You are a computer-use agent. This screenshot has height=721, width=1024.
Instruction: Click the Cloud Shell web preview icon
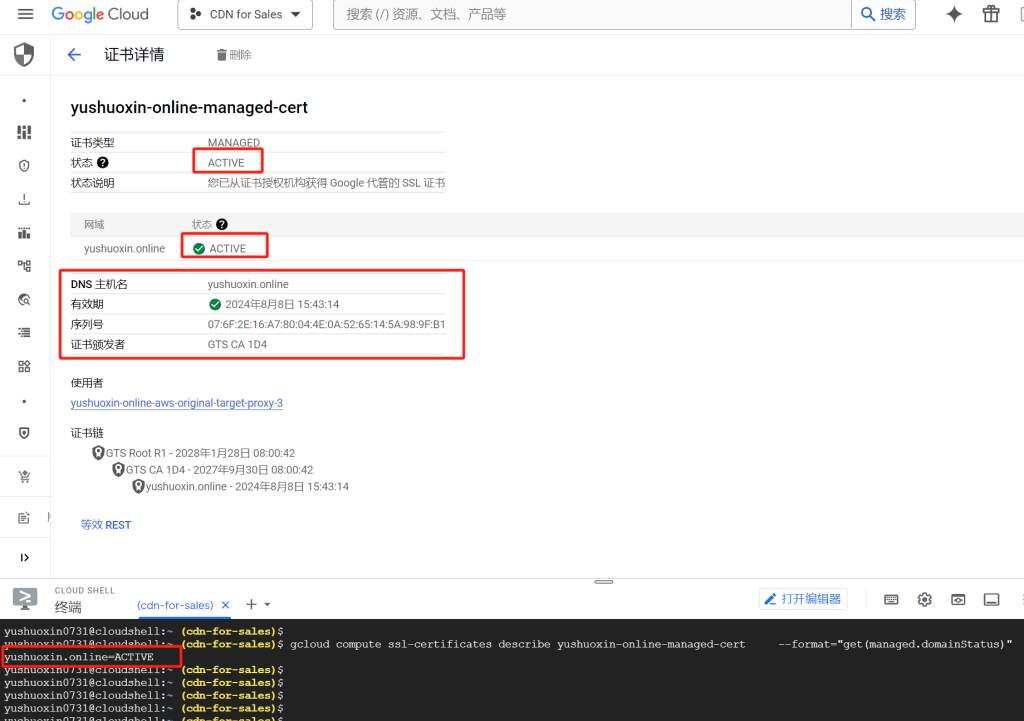click(x=958, y=599)
